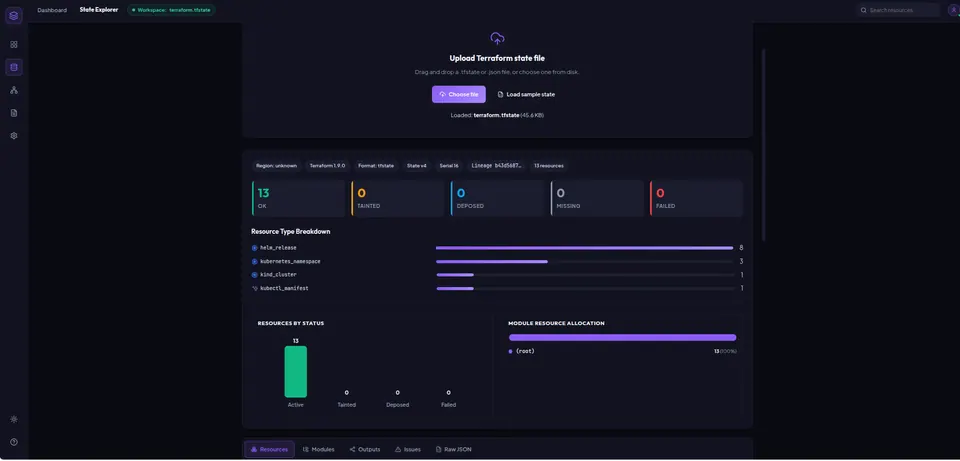Open the document icon in the sidebar

point(14,113)
